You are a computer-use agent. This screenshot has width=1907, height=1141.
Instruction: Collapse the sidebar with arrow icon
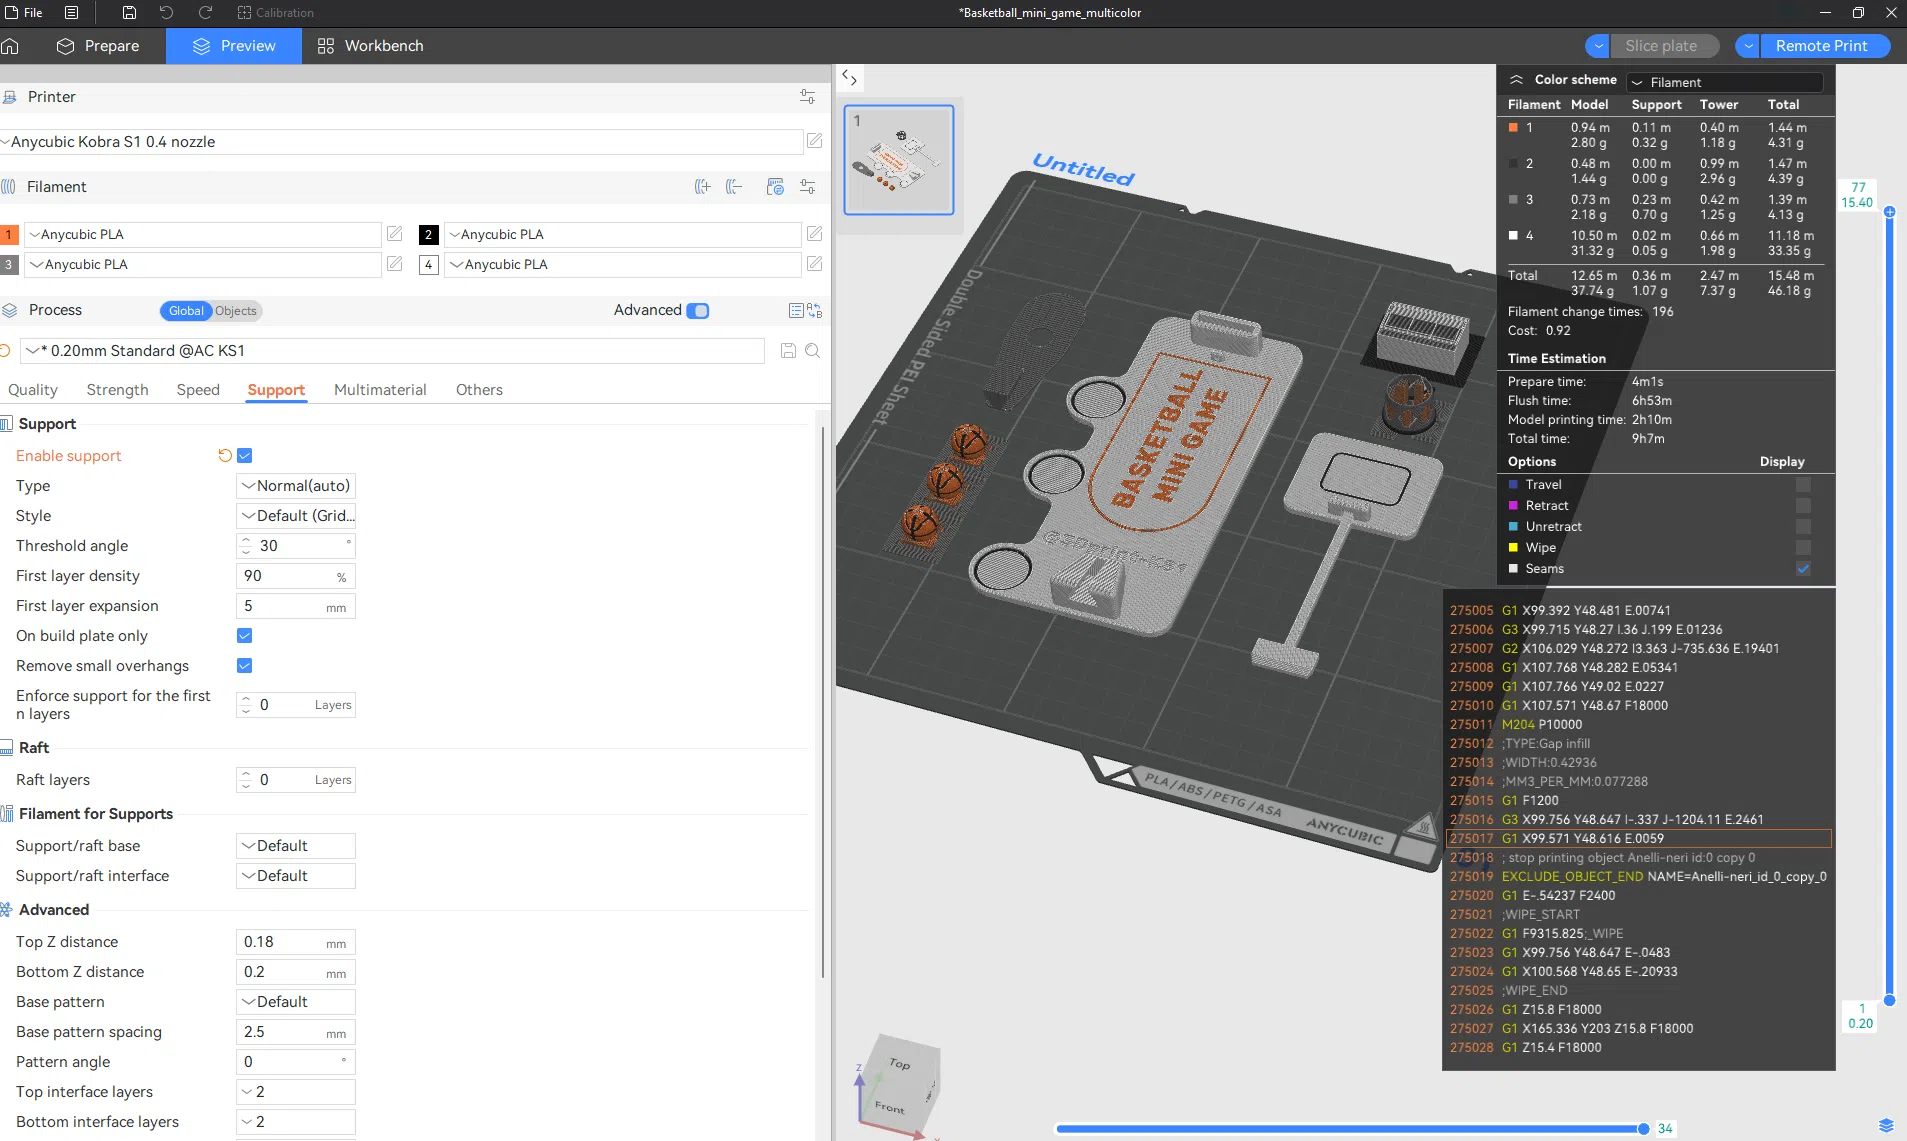[849, 78]
